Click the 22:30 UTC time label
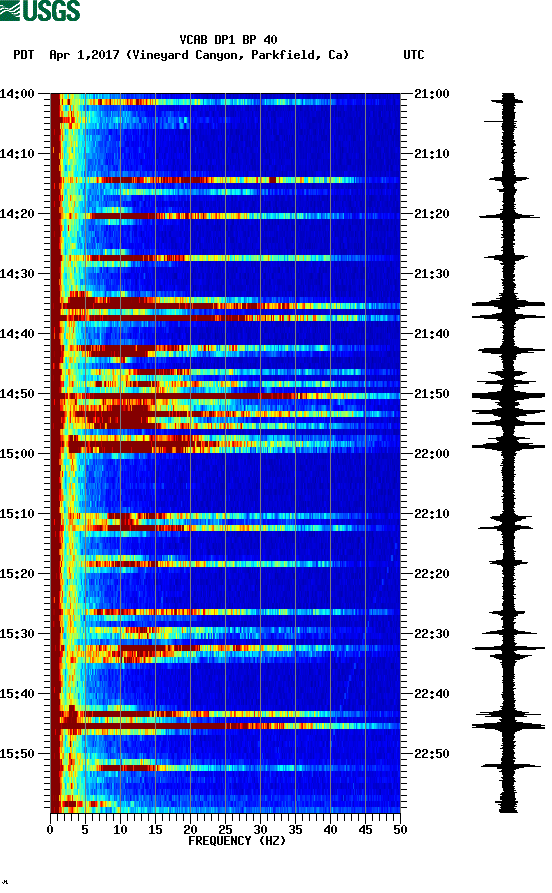Image resolution: width=552 pixels, height=893 pixels. [x=432, y=634]
